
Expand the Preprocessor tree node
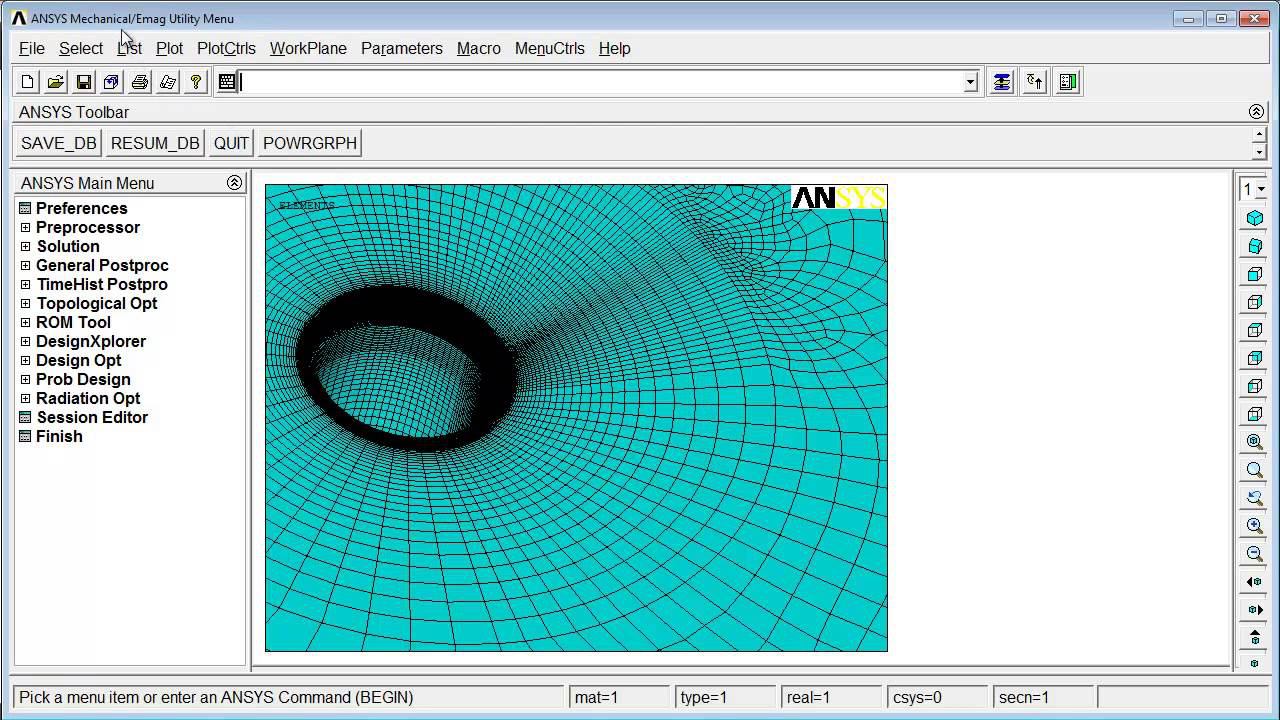coord(26,228)
